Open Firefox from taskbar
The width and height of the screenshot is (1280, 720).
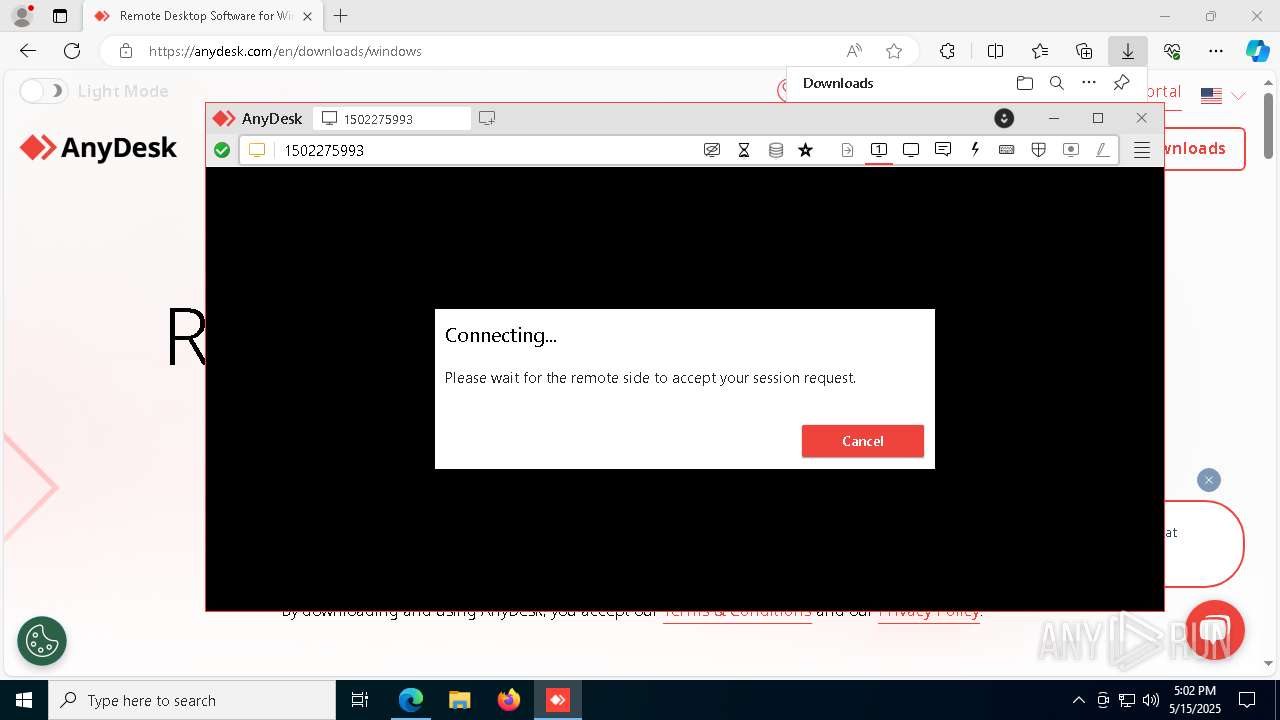tap(509, 700)
